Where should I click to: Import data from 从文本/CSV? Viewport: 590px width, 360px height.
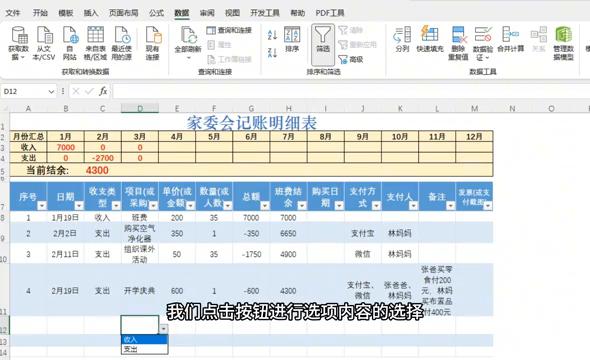[x=44, y=43]
